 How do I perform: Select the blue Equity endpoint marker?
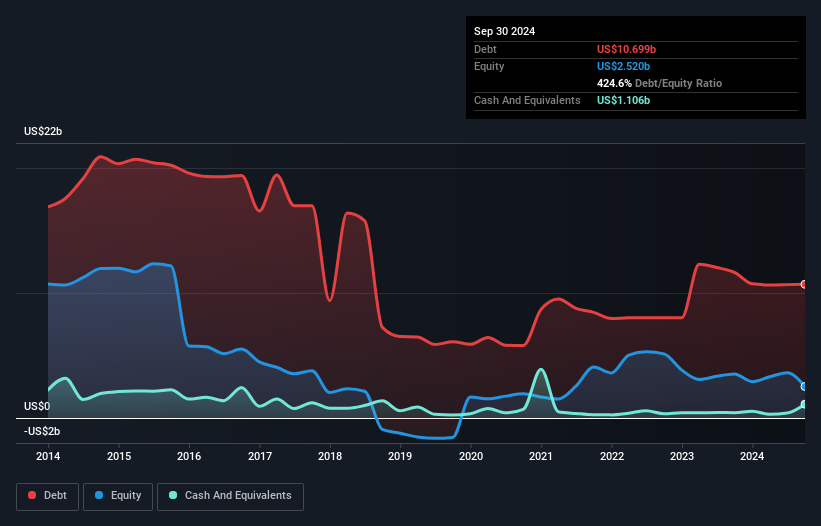(x=804, y=386)
